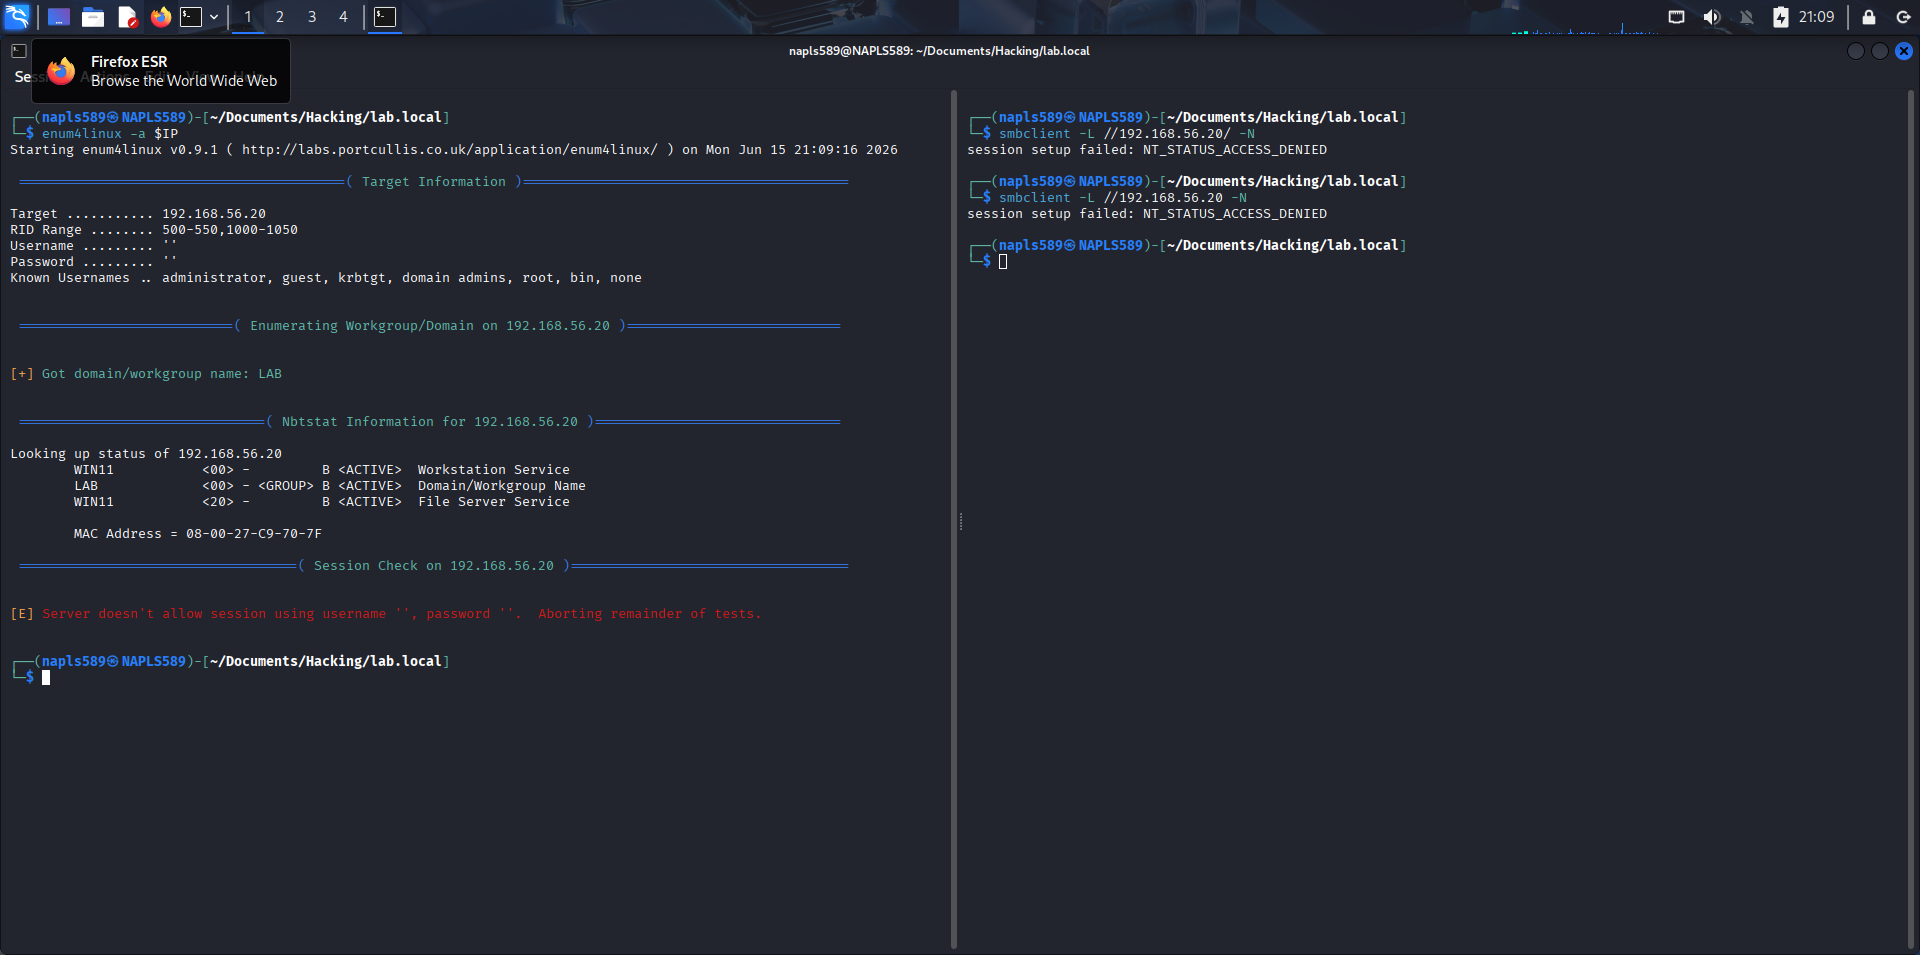Click the red Server doesn't allow session error
This screenshot has width=1920, height=955.
coord(386,614)
